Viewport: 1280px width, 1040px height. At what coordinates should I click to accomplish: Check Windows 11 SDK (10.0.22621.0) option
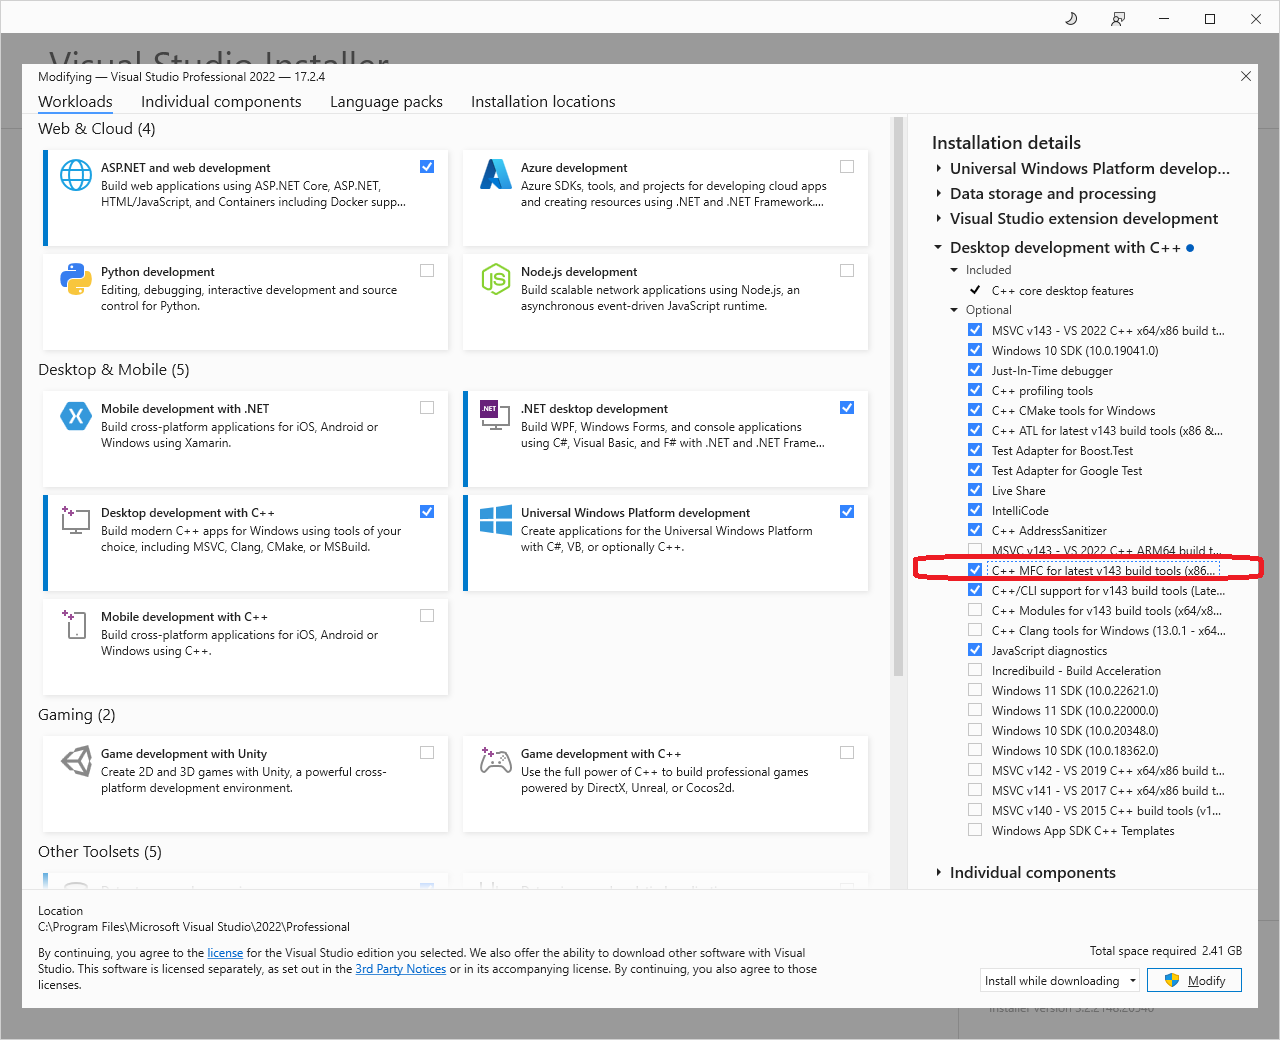click(975, 690)
